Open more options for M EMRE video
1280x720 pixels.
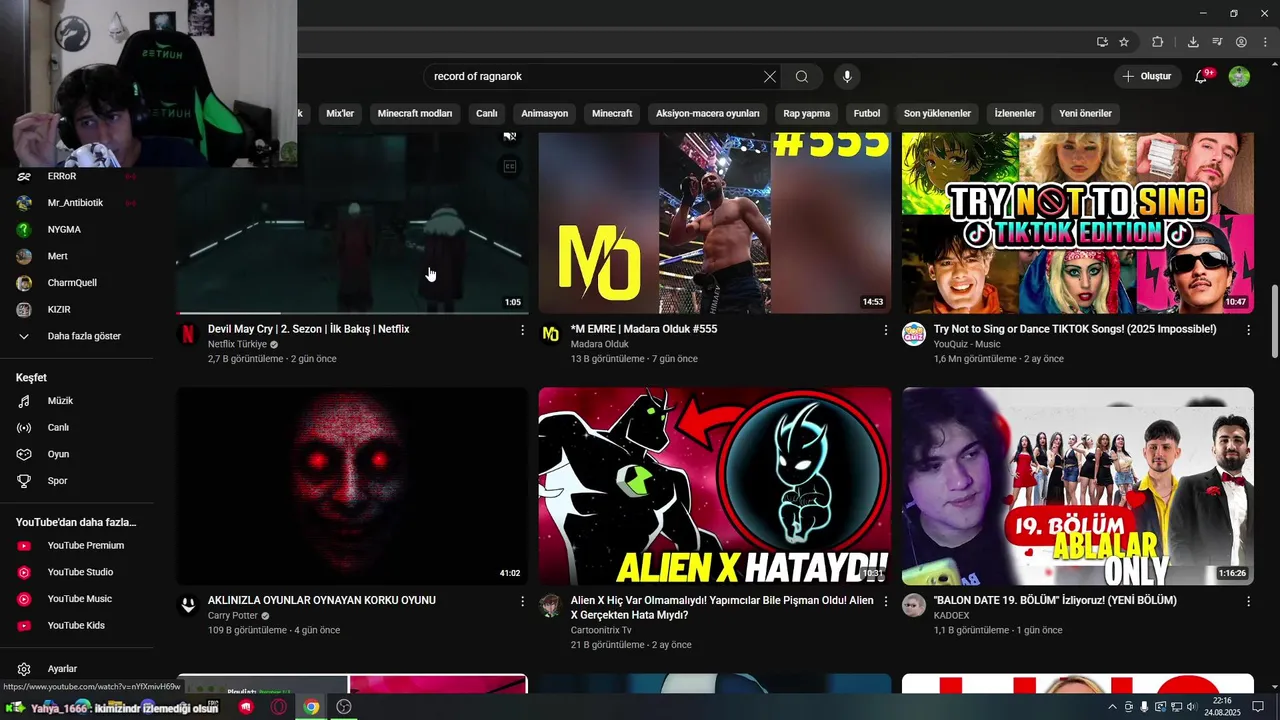[x=885, y=329]
